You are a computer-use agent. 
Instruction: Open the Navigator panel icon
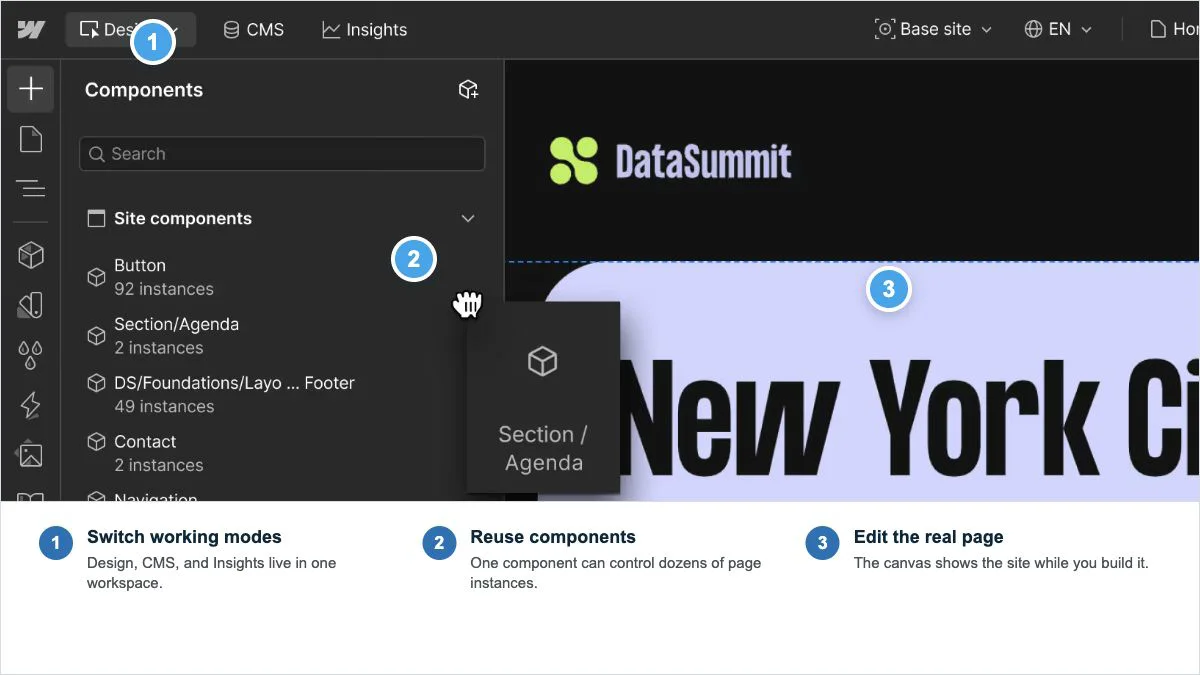[31, 188]
